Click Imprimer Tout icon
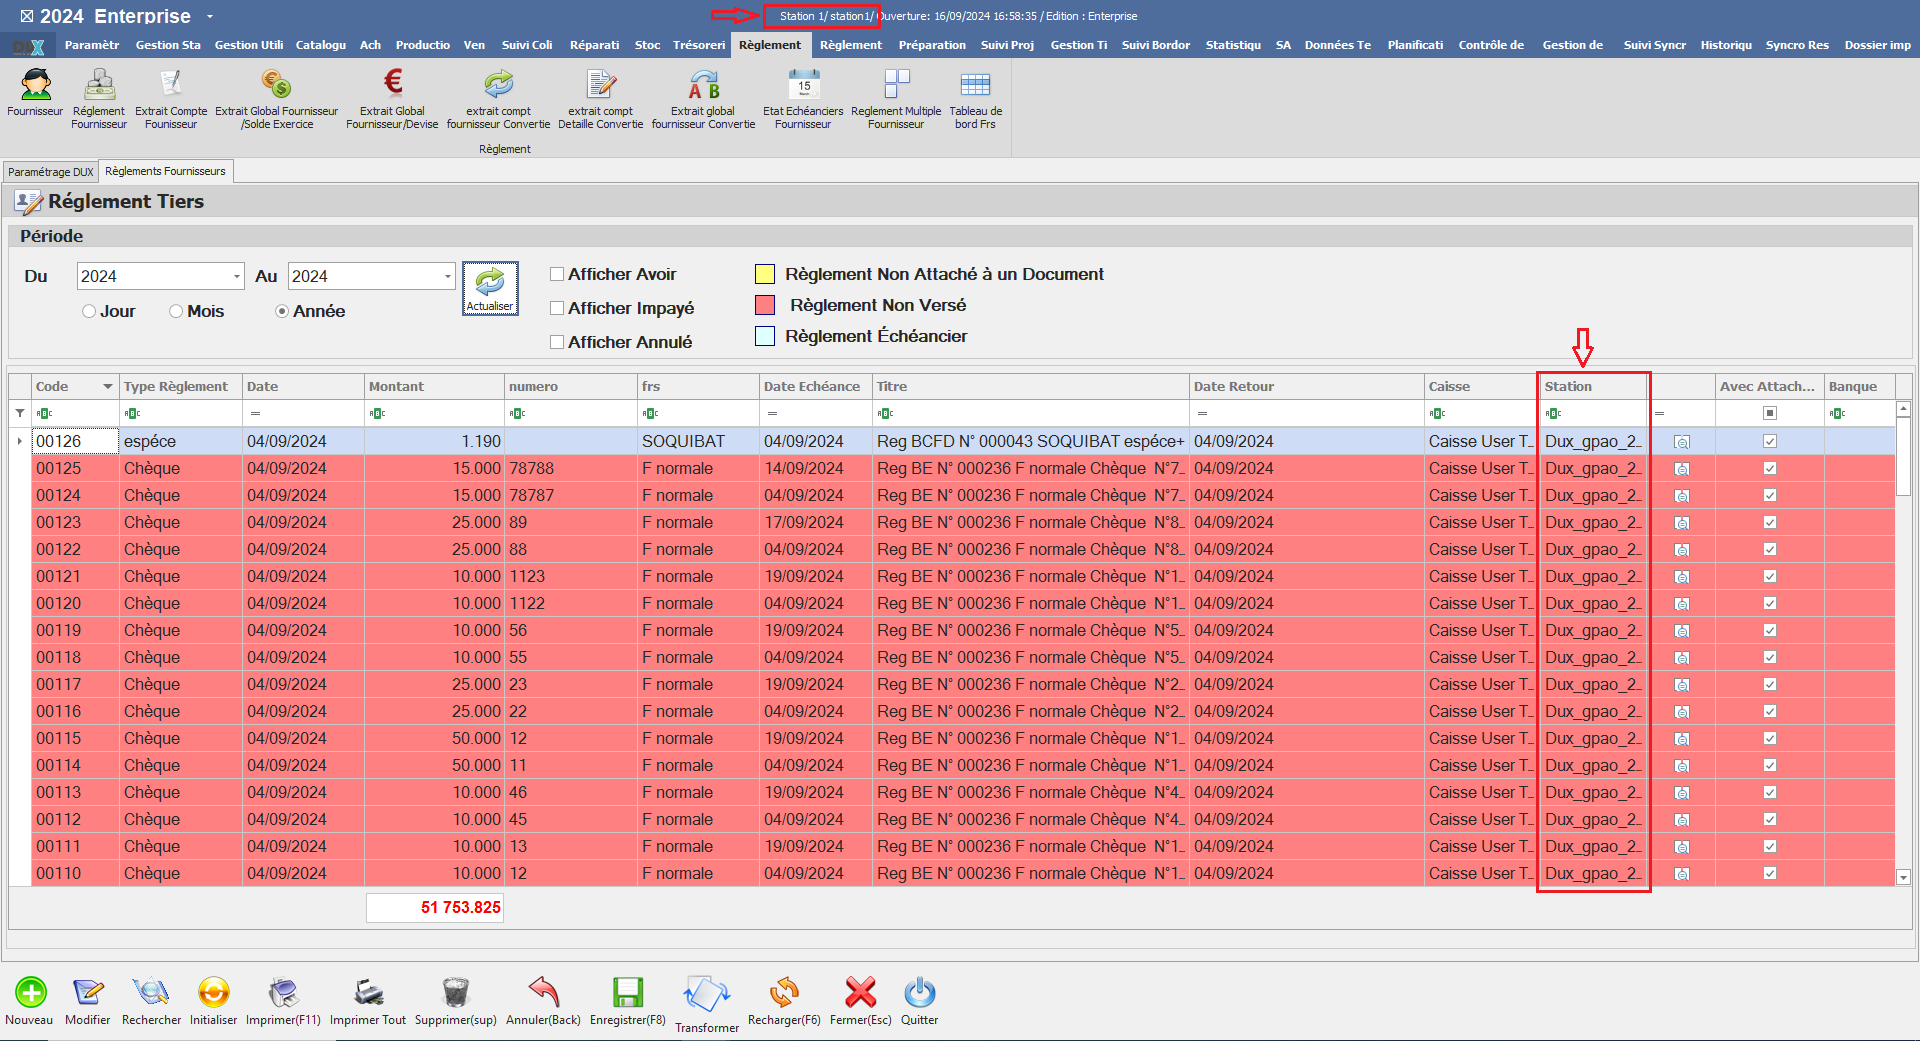Image resolution: width=1920 pixels, height=1041 pixels. pos(368,992)
